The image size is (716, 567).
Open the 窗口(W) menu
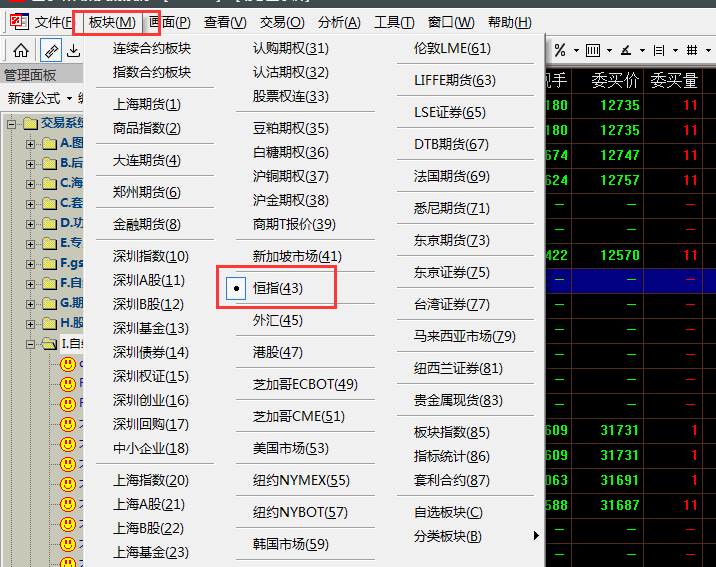pos(451,22)
